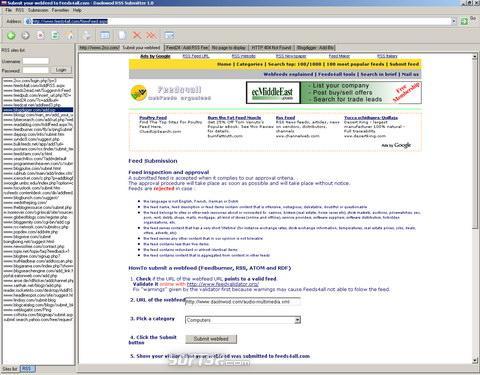Switch to Feed24 Add RSS Feed tab

[187, 48]
